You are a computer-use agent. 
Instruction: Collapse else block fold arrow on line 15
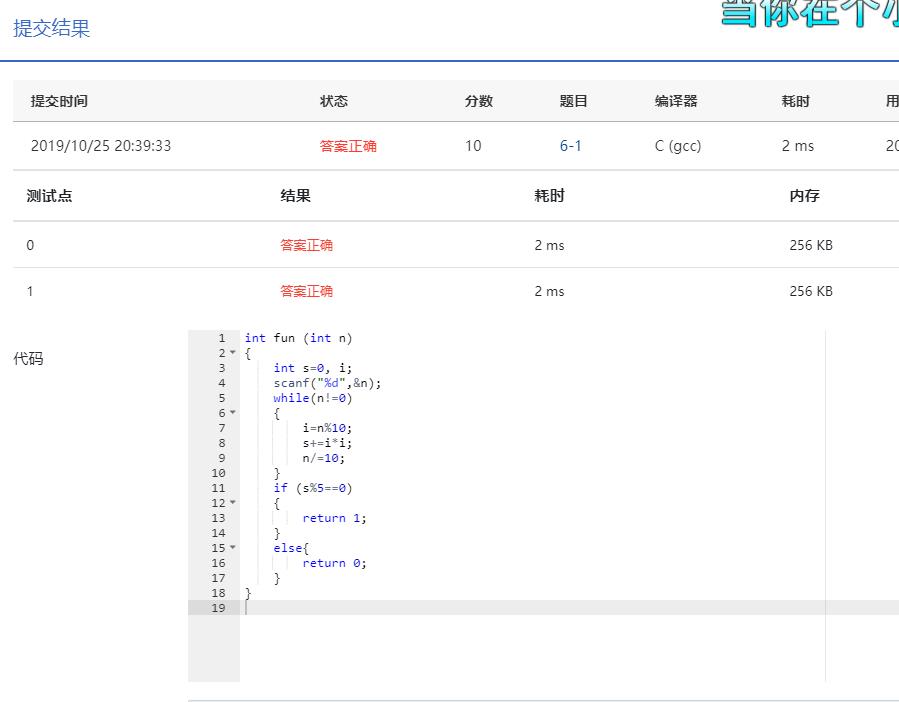pyautogui.click(x=233, y=547)
